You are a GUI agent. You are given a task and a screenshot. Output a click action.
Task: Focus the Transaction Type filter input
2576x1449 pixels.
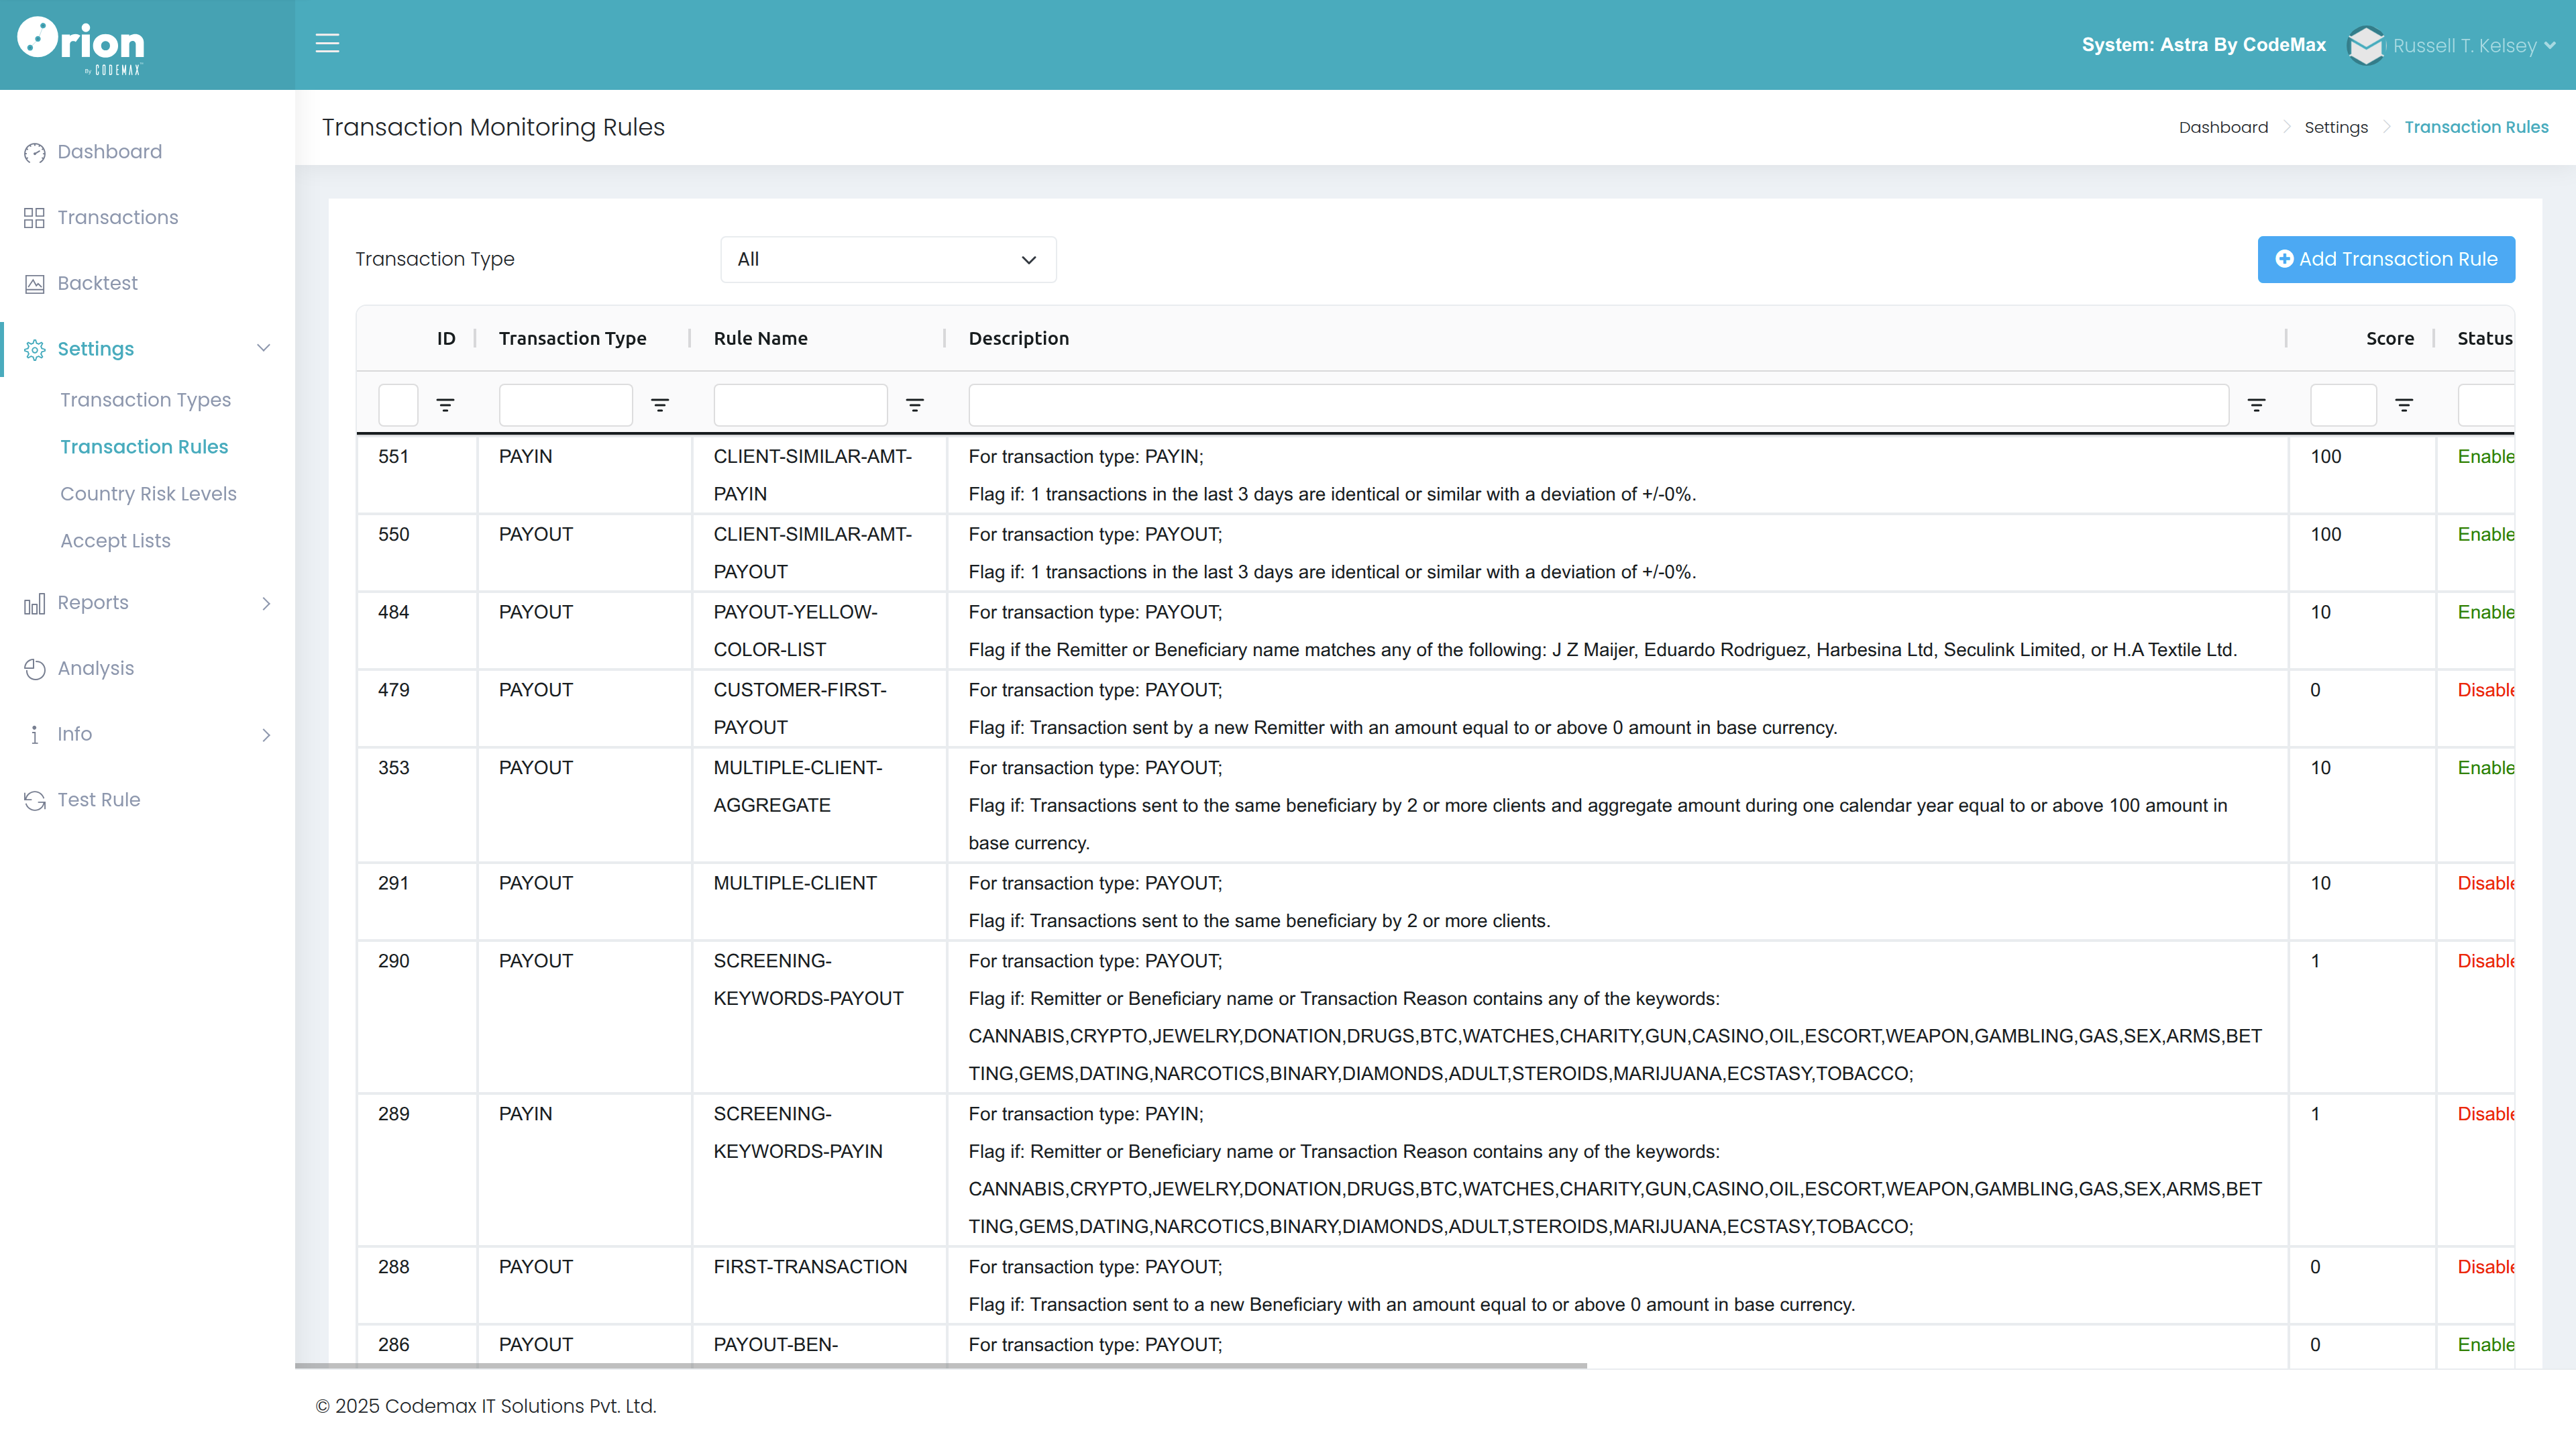pyautogui.click(x=565, y=405)
